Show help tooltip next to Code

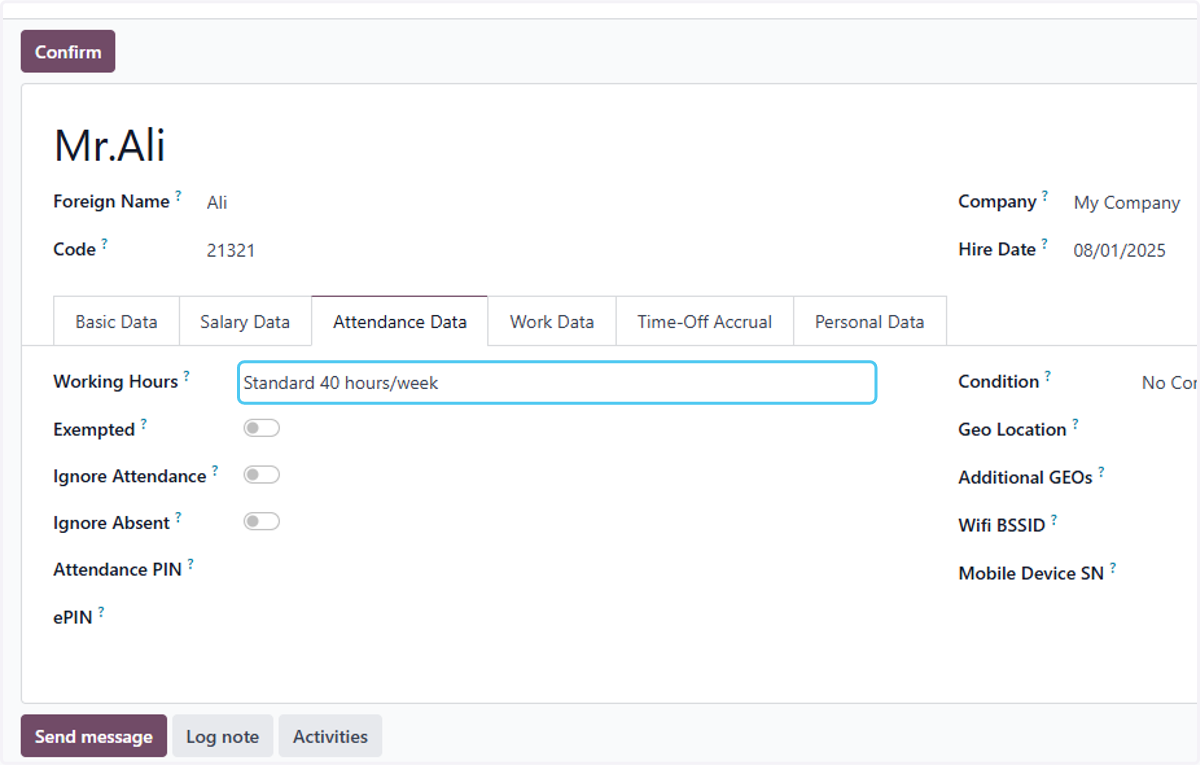coord(105,244)
